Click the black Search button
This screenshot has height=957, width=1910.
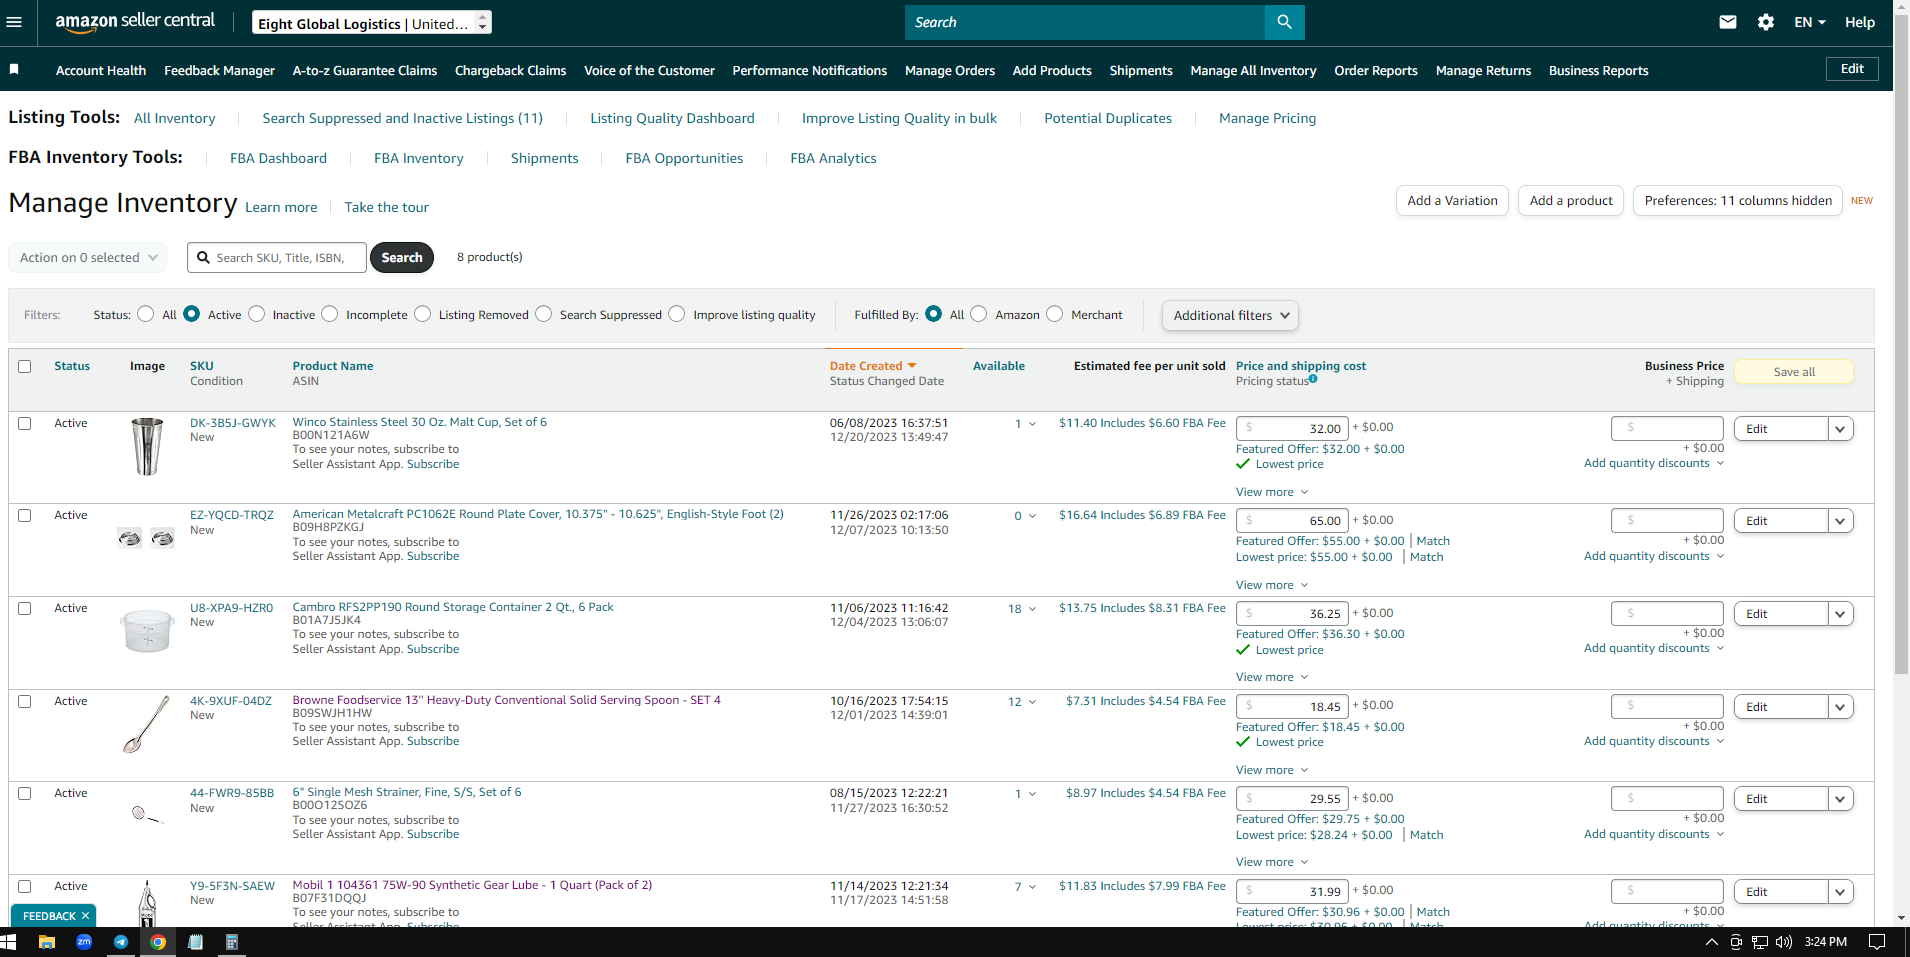[x=402, y=257]
